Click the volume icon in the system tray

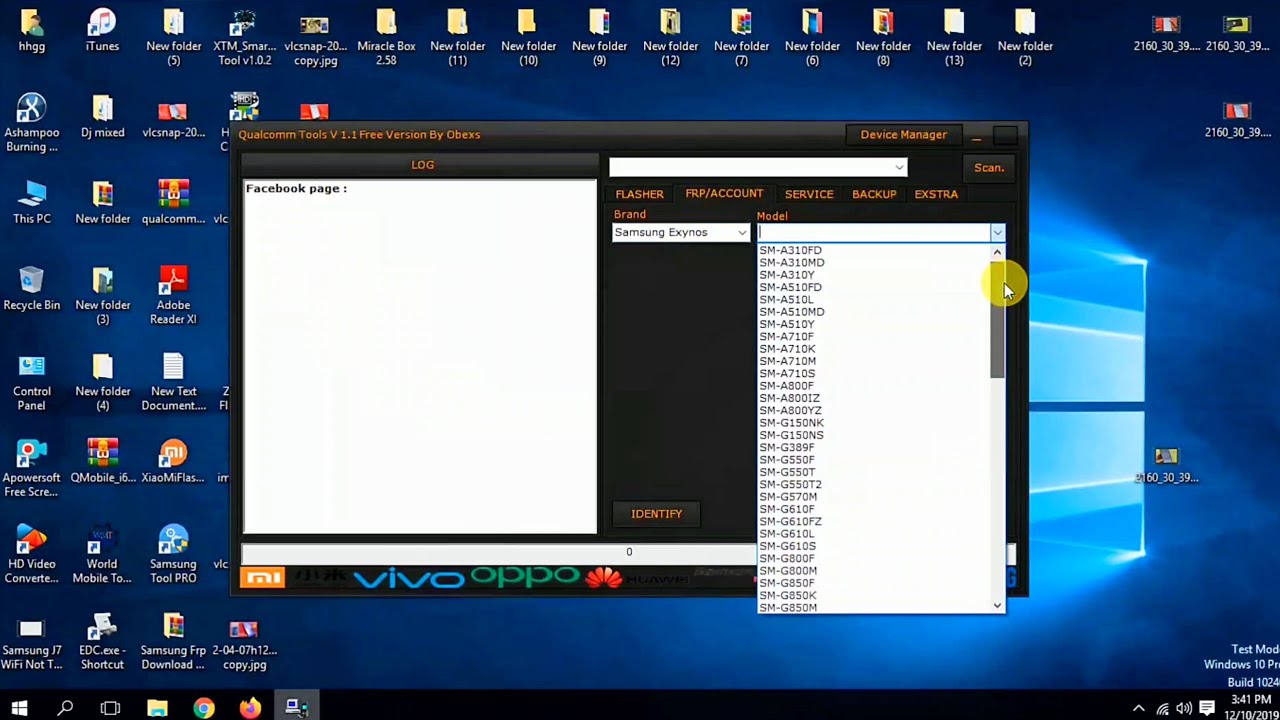[x=1184, y=709]
